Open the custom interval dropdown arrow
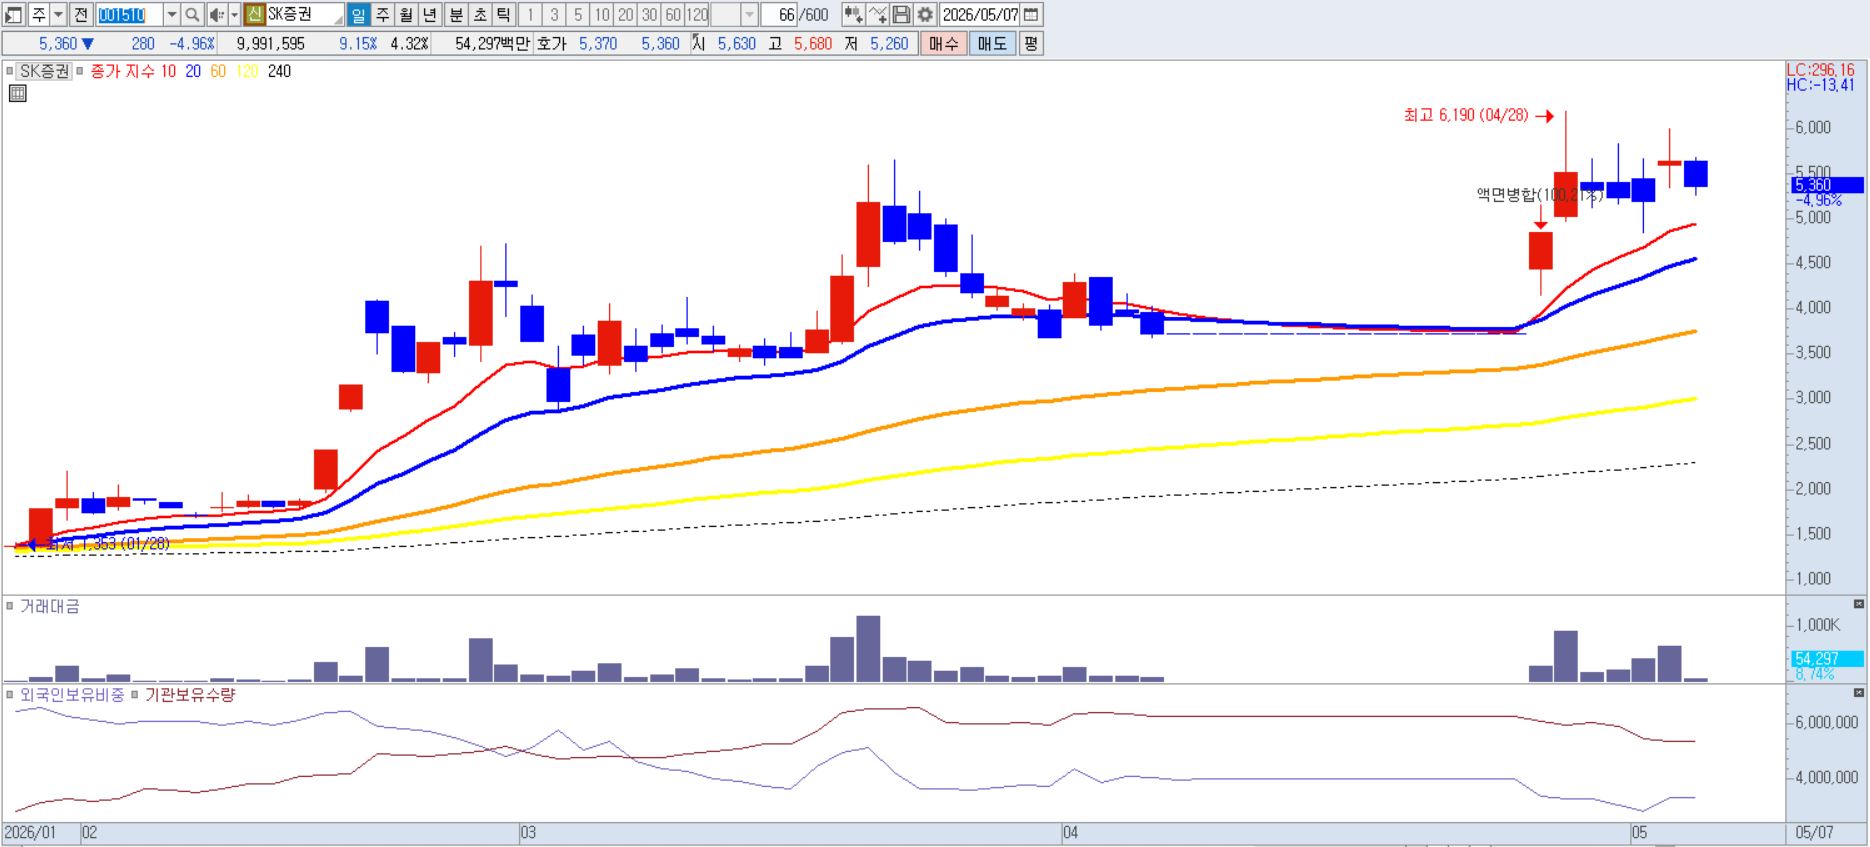This screenshot has width=1870, height=847. (749, 15)
